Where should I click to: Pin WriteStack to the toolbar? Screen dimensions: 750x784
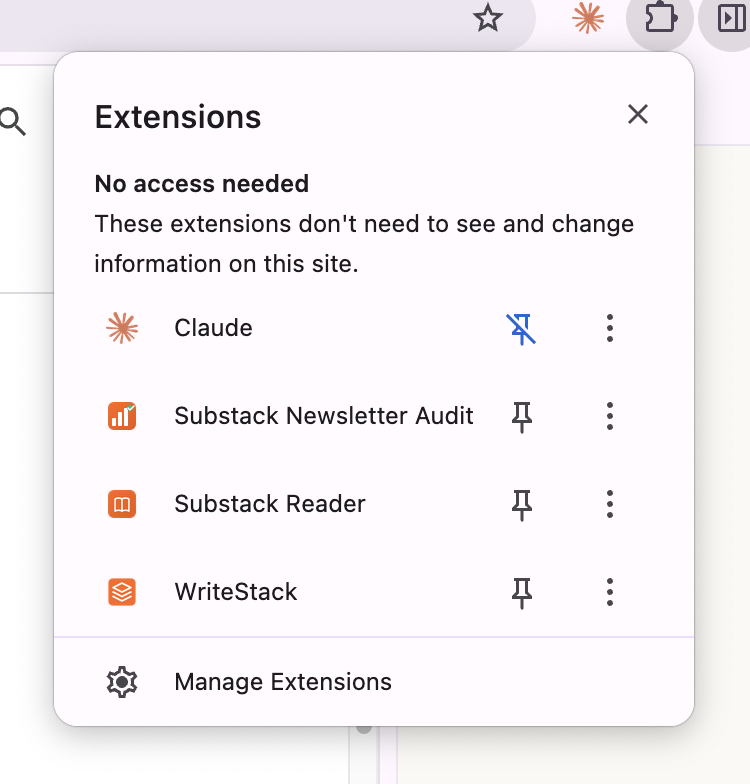(522, 592)
